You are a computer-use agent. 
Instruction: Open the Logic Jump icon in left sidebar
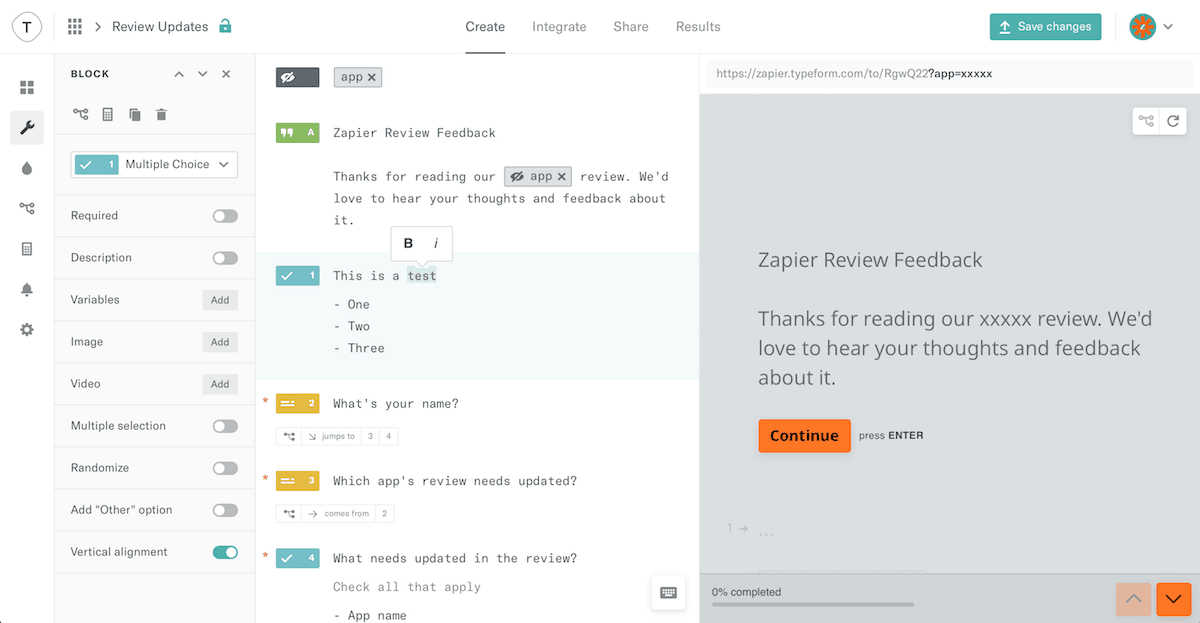(x=27, y=208)
